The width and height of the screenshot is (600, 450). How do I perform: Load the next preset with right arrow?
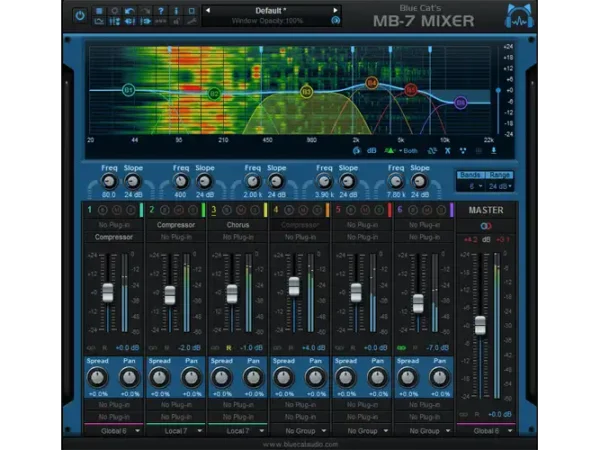(335, 10)
